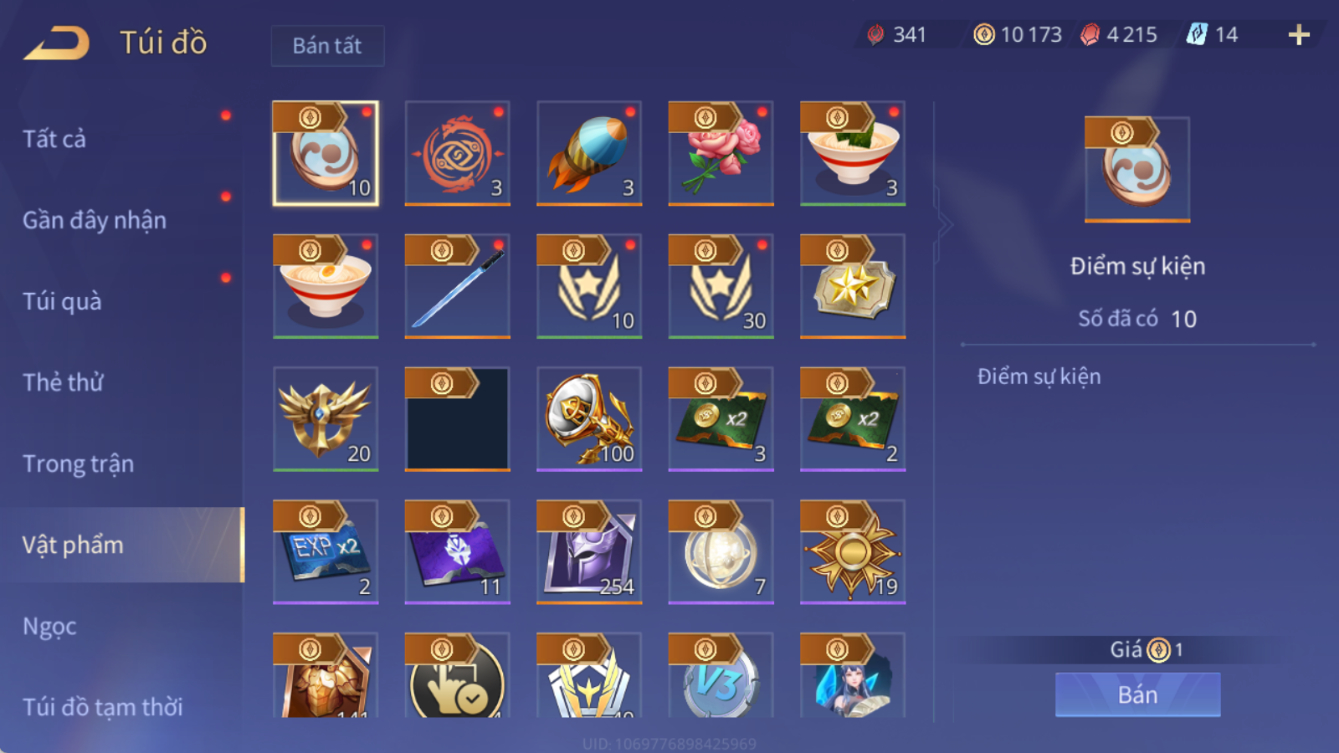Select the blue katana sword item

click(457, 286)
